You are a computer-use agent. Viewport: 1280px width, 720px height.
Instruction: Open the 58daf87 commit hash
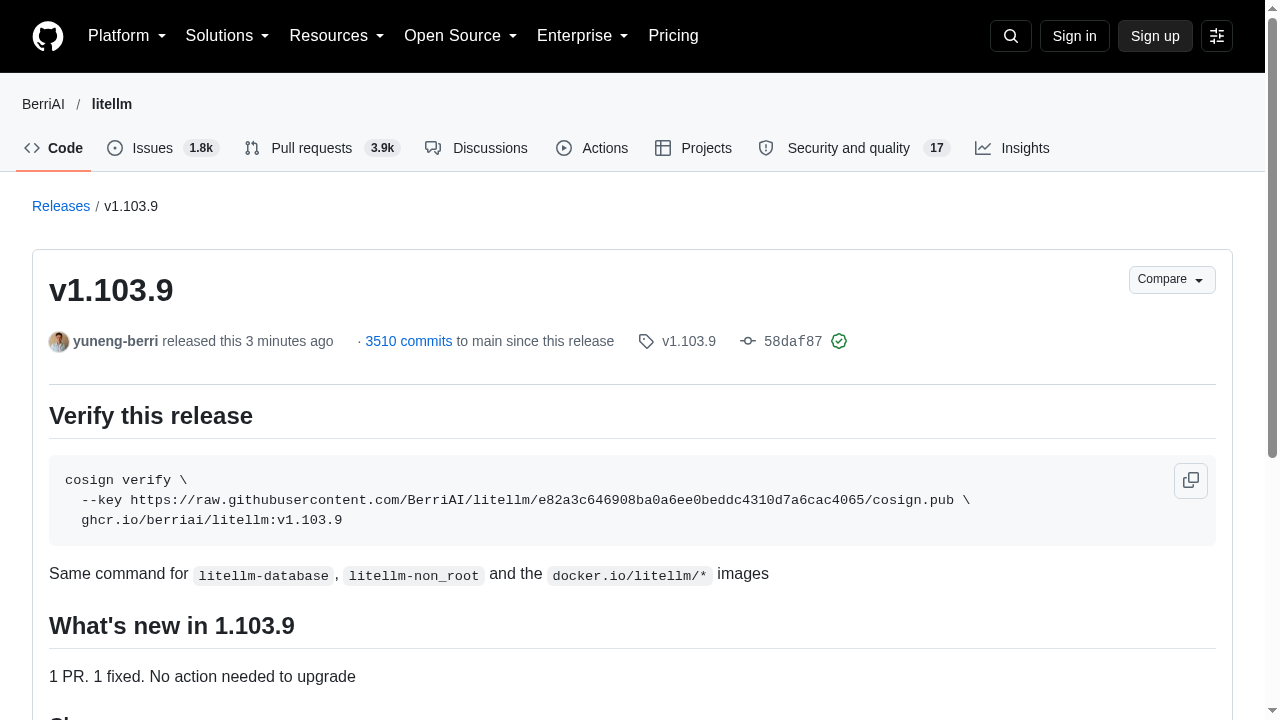[x=793, y=341]
